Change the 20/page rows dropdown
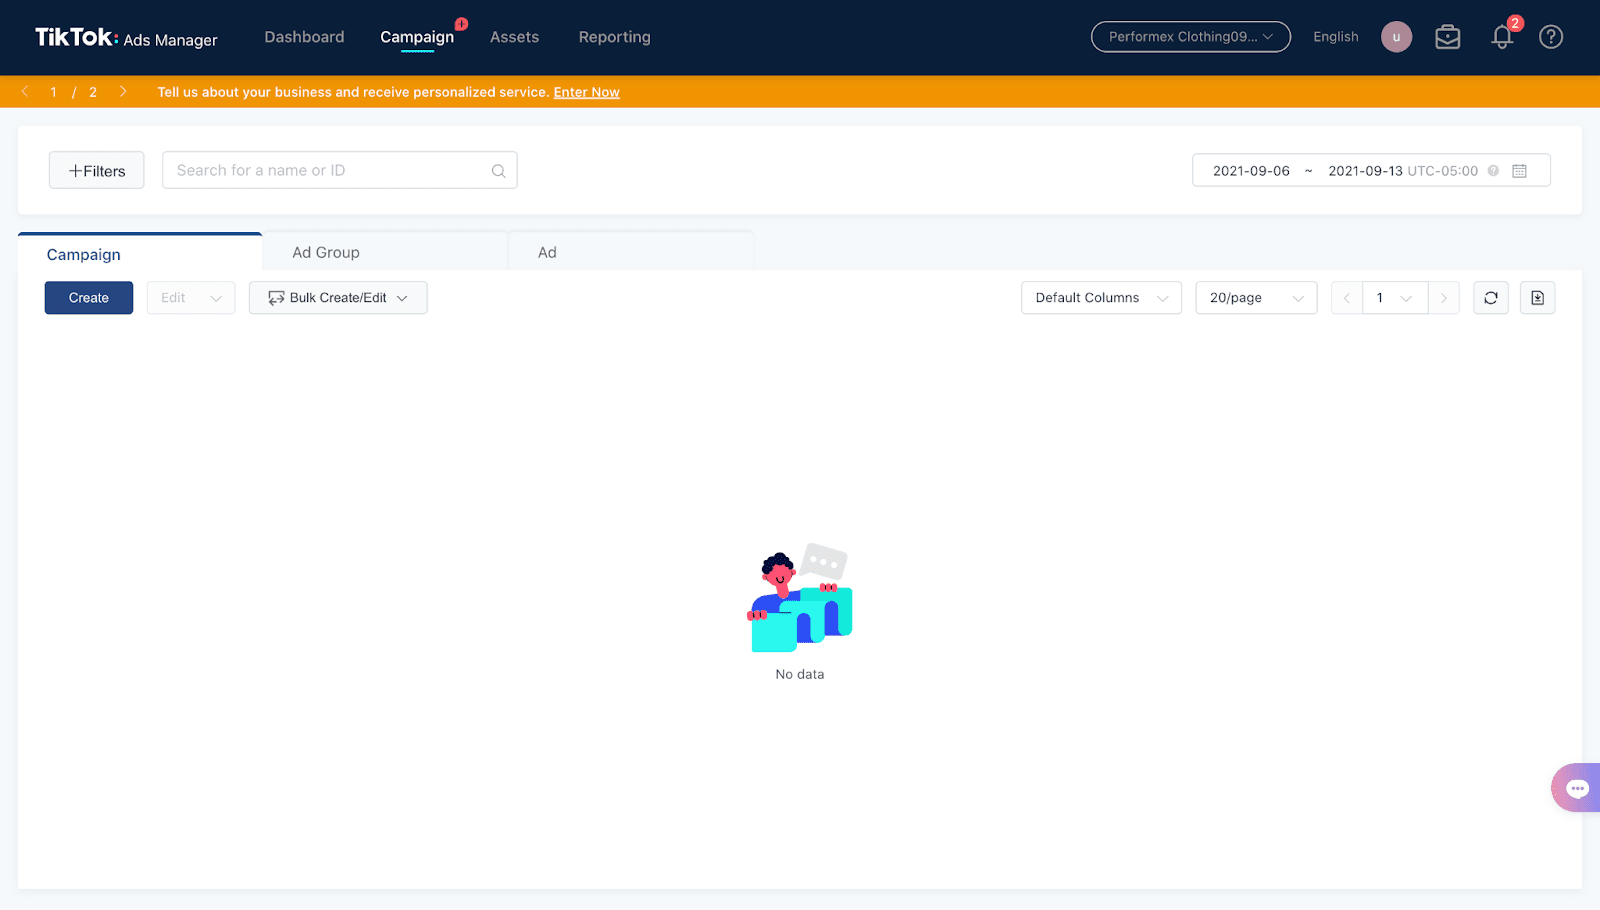Screen dimensions: 1600x910 (x=1256, y=298)
